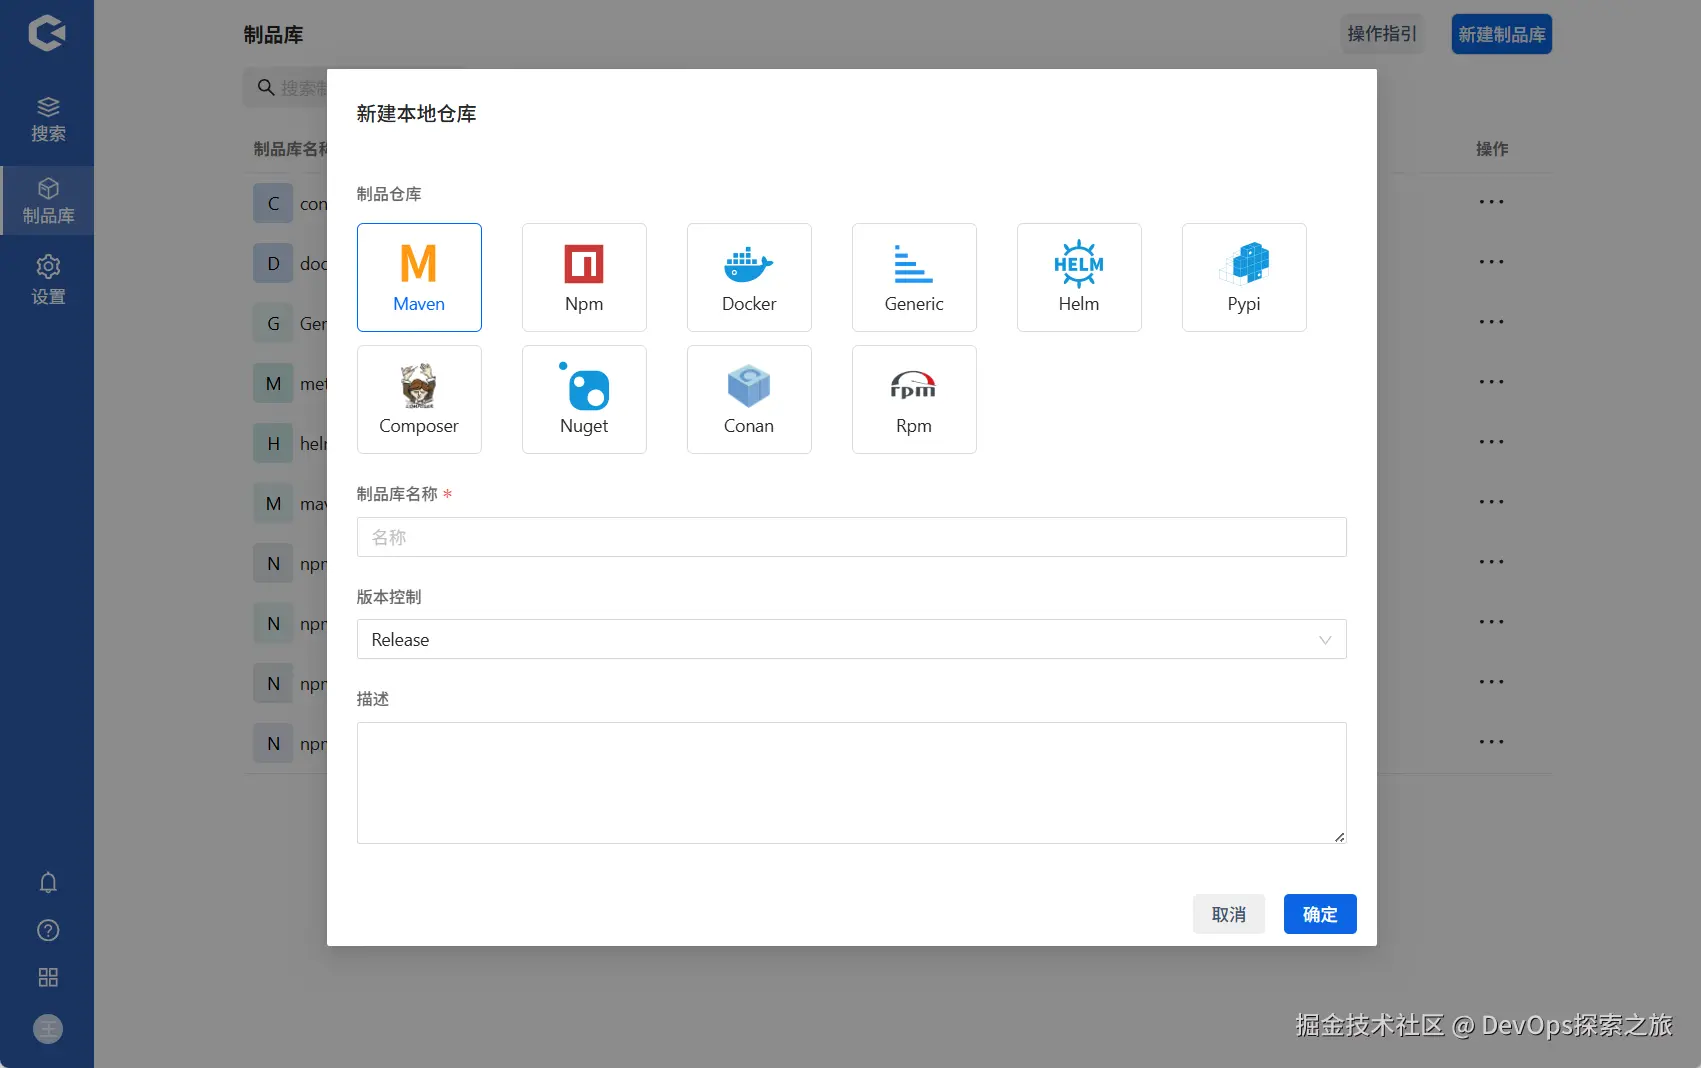Open the help question mark icon
The image size is (1701, 1068).
[48, 930]
